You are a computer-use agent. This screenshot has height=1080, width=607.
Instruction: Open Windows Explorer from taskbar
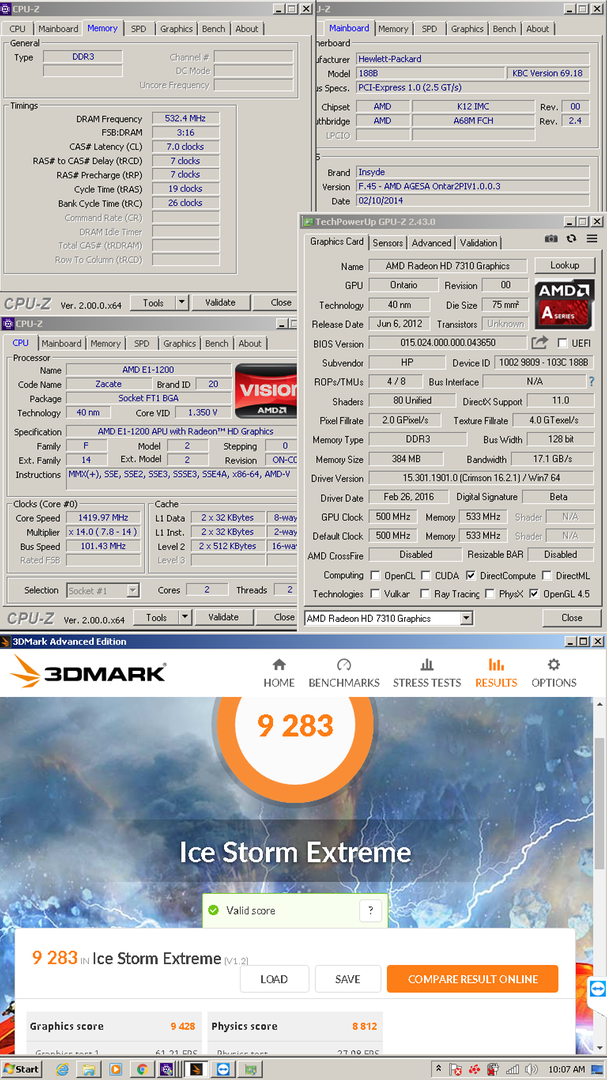point(89,1069)
